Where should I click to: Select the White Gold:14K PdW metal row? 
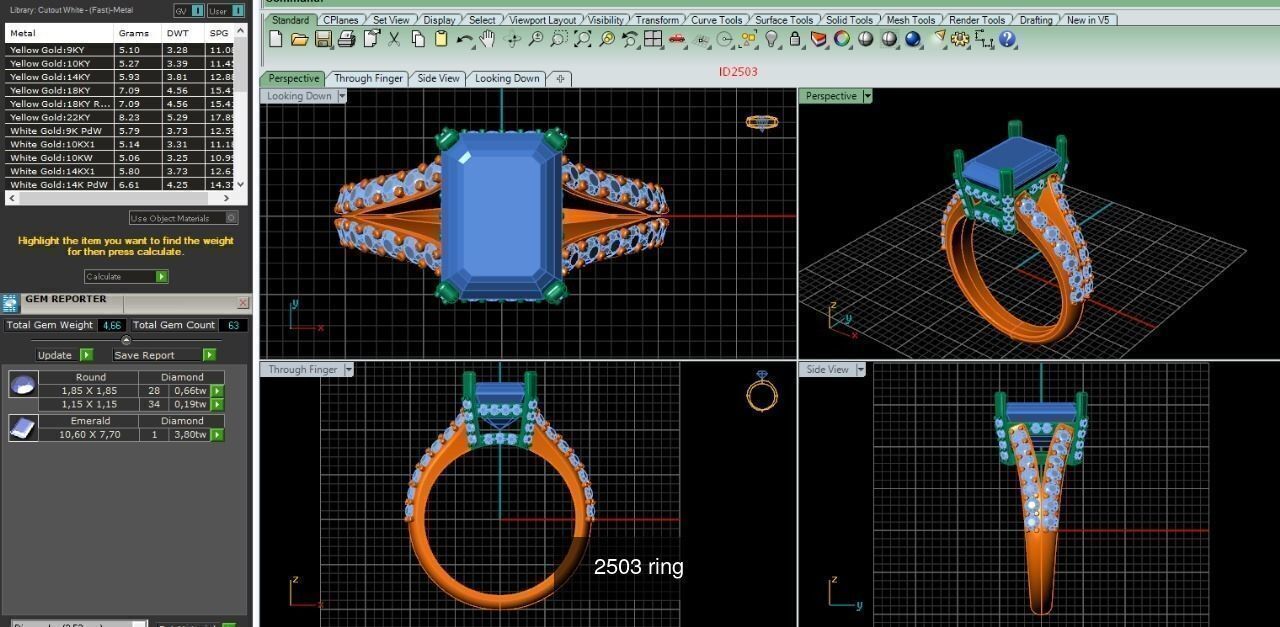[120, 184]
